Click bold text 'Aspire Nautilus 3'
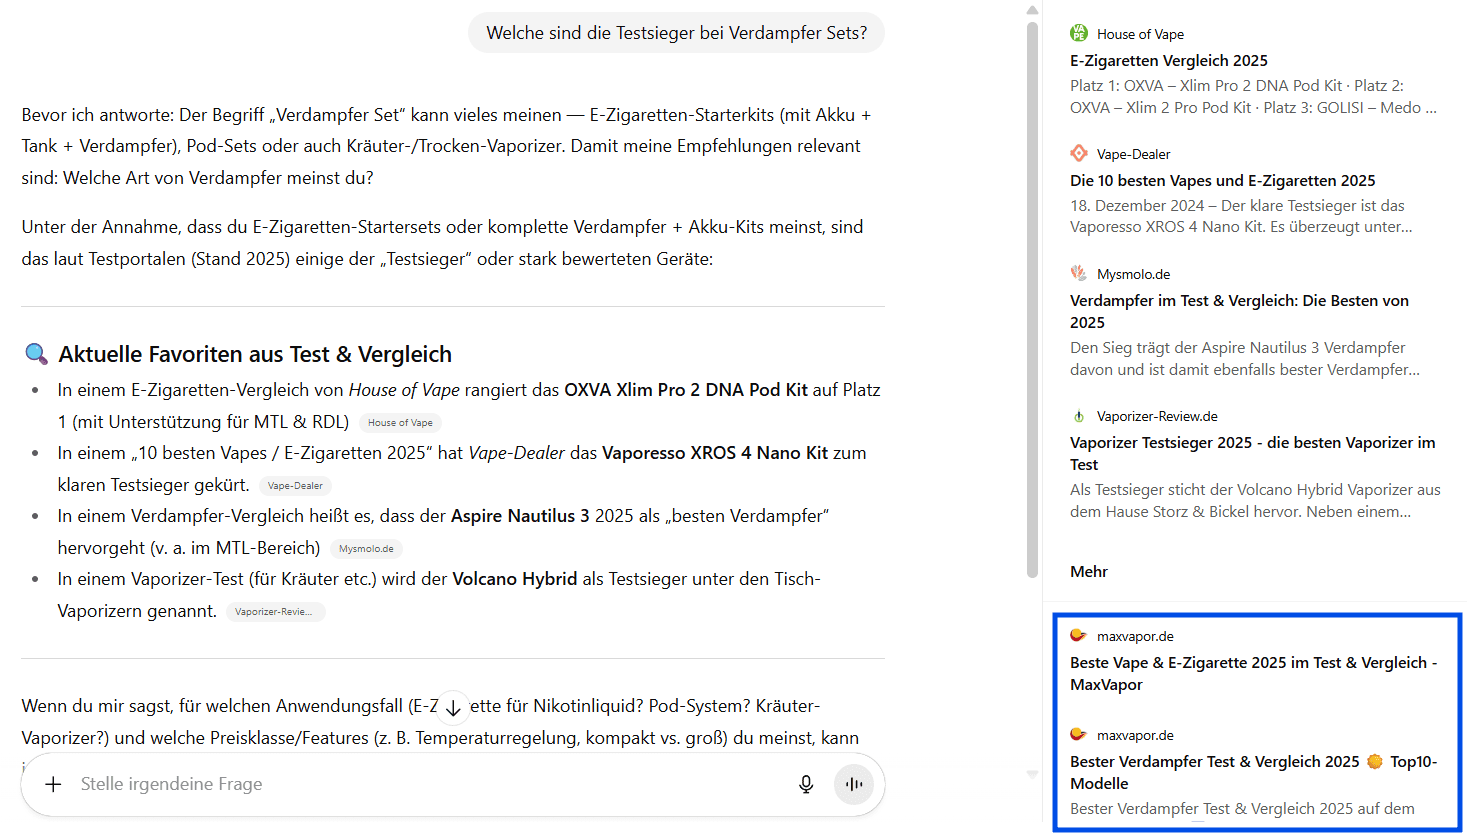This screenshot has height=833, width=1467. 520,516
